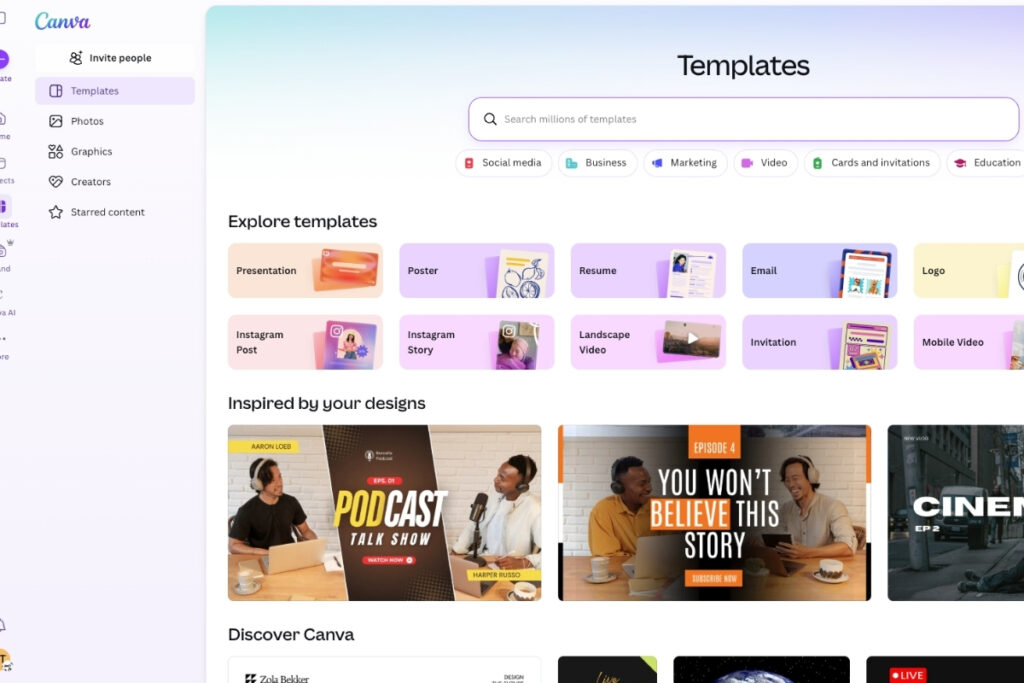Click the Marketing megaphone chip icon
Image resolution: width=1024 pixels, height=683 pixels.
click(657, 163)
